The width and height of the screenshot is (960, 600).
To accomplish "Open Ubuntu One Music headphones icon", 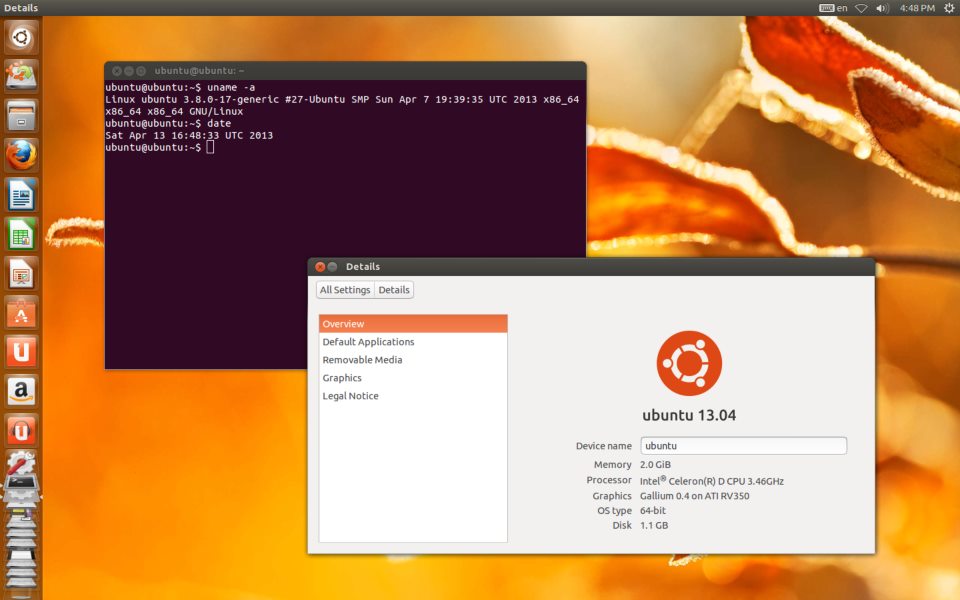I will [x=21, y=430].
